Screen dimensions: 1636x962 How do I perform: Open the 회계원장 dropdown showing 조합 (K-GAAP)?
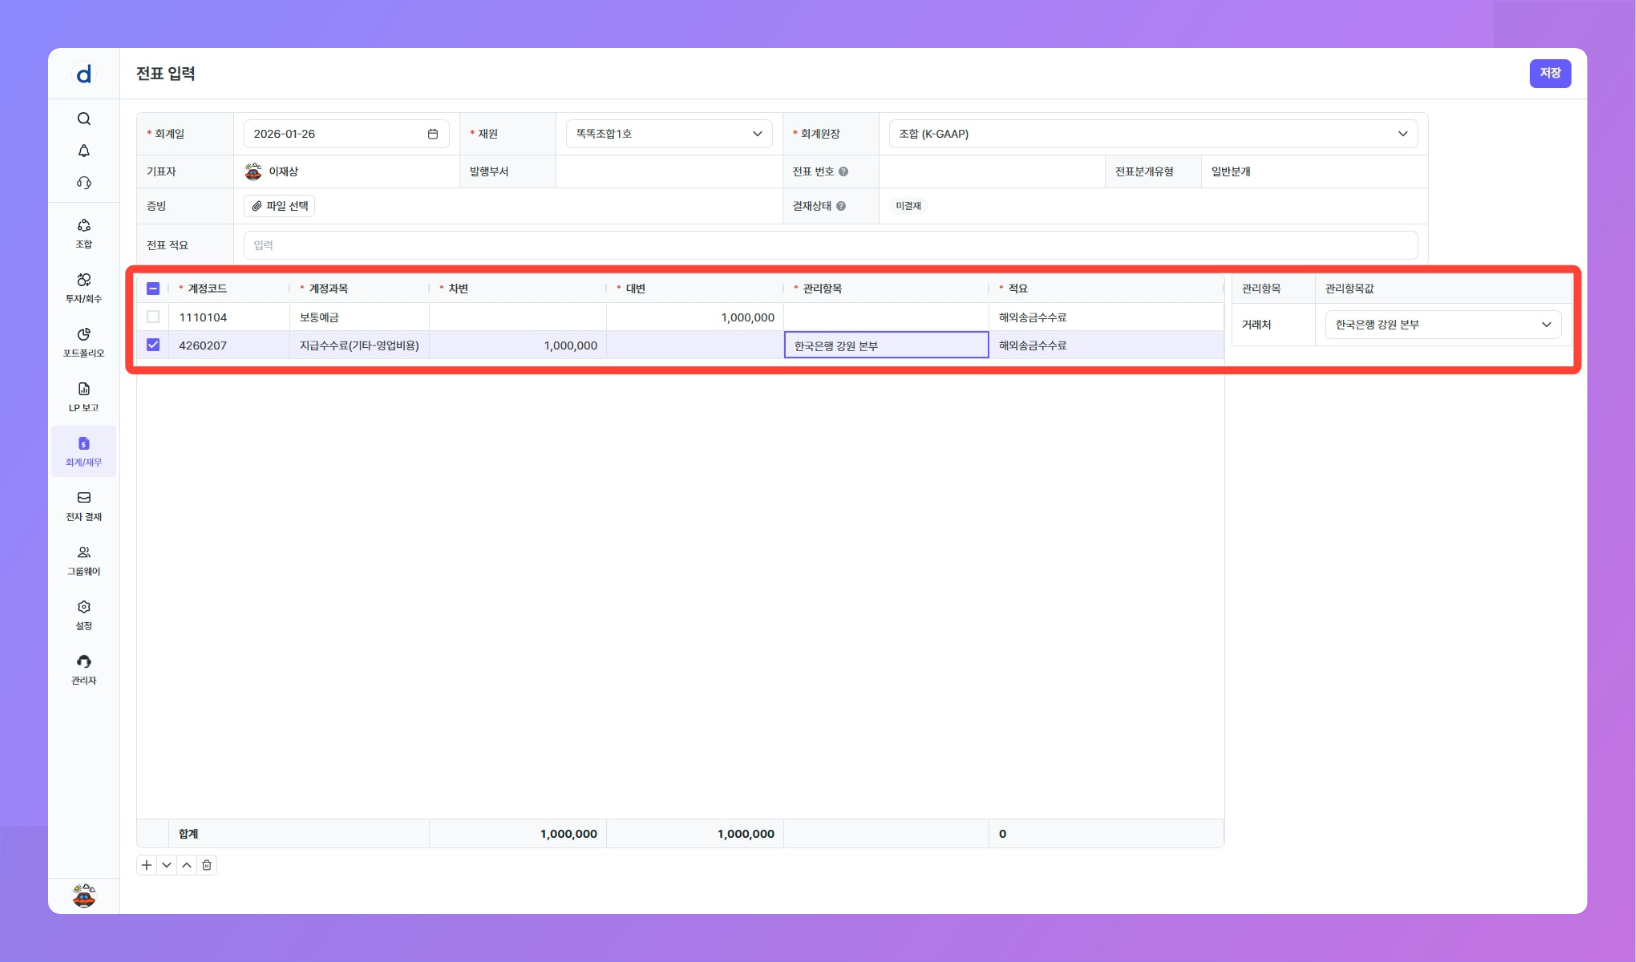pyautogui.click(x=1153, y=134)
